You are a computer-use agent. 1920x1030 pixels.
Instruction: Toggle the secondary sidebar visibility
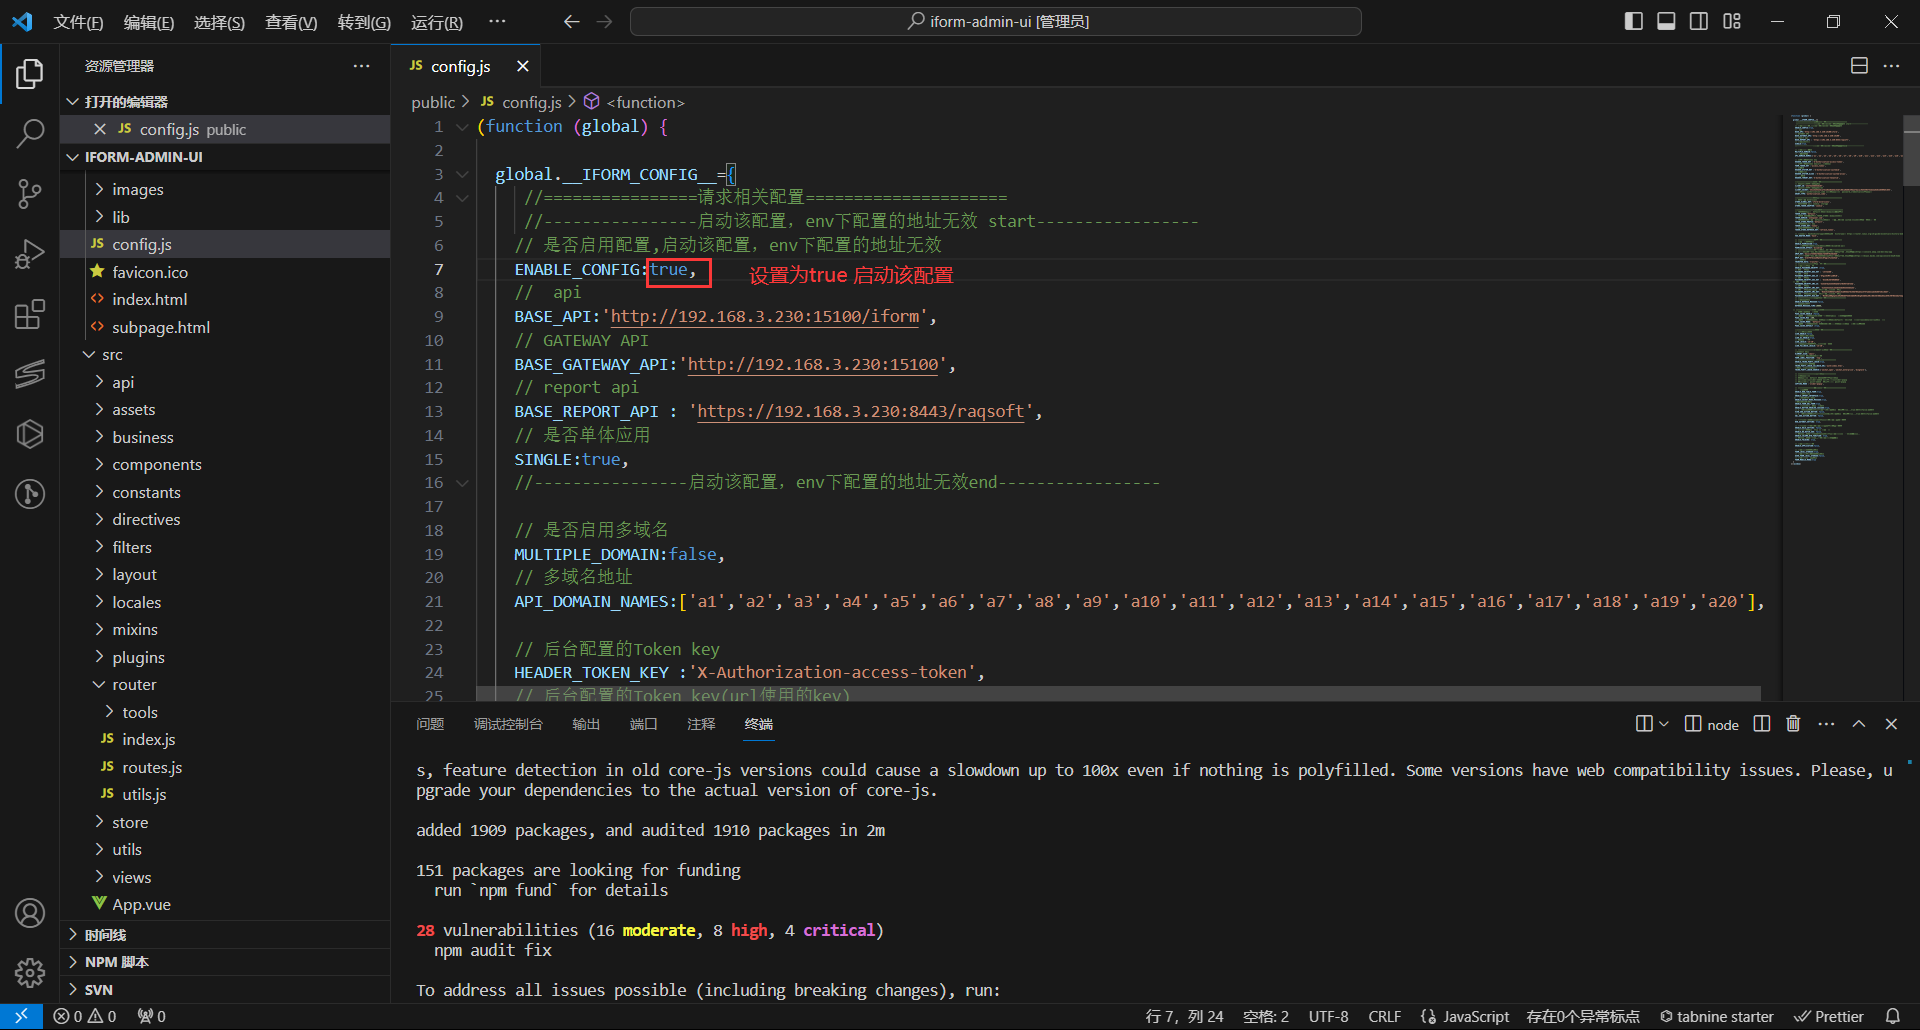click(1699, 21)
